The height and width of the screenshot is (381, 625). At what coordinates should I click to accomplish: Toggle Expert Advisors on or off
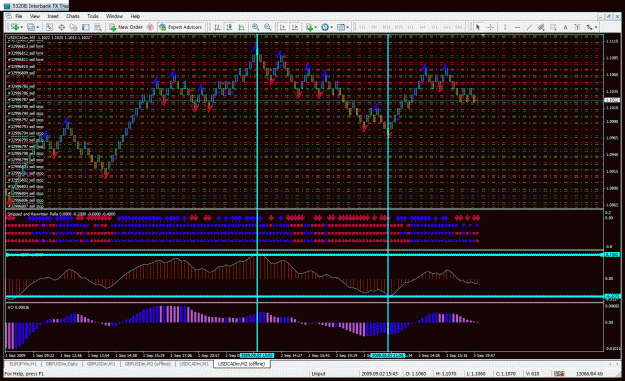pos(181,27)
